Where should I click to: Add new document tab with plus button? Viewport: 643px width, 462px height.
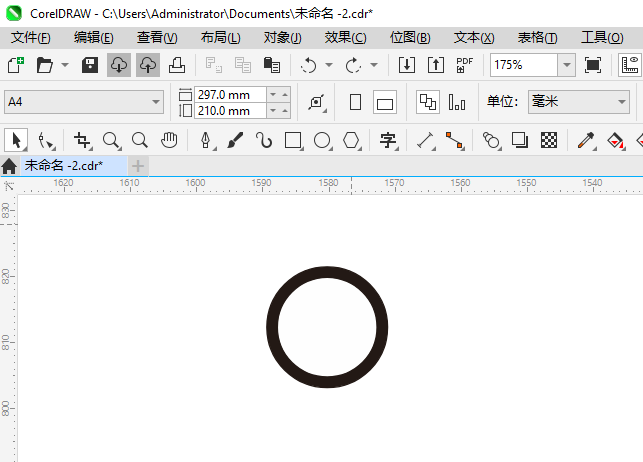click(138, 166)
